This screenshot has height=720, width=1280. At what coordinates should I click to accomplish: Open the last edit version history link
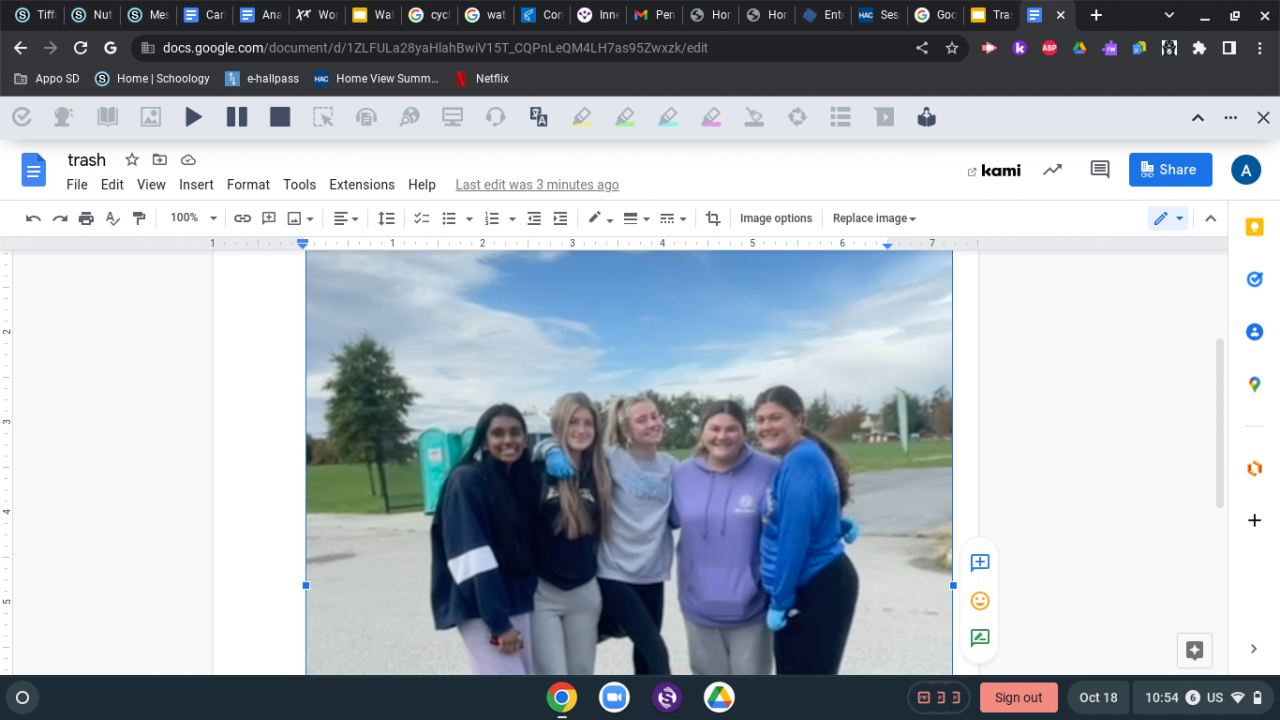[x=537, y=185]
